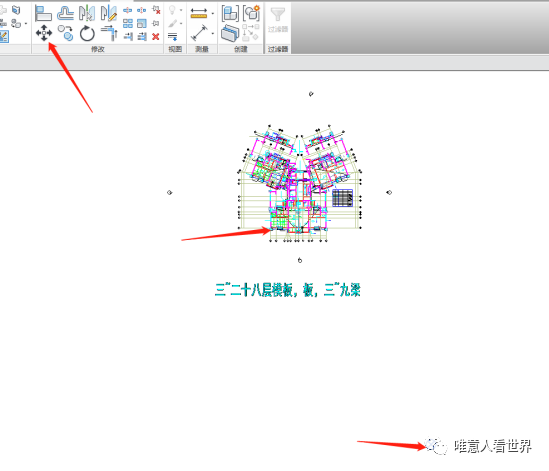The height and width of the screenshot is (471, 549).
Task: Click the 修改 panel label
Action: (x=98, y=49)
